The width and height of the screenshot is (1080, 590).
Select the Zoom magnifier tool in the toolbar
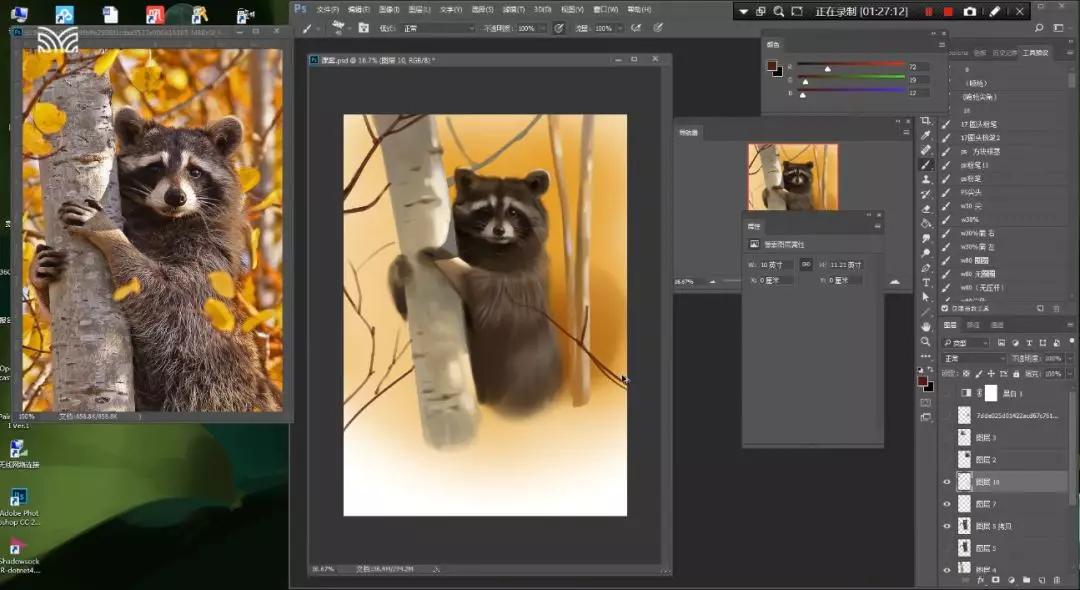click(926, 341)
